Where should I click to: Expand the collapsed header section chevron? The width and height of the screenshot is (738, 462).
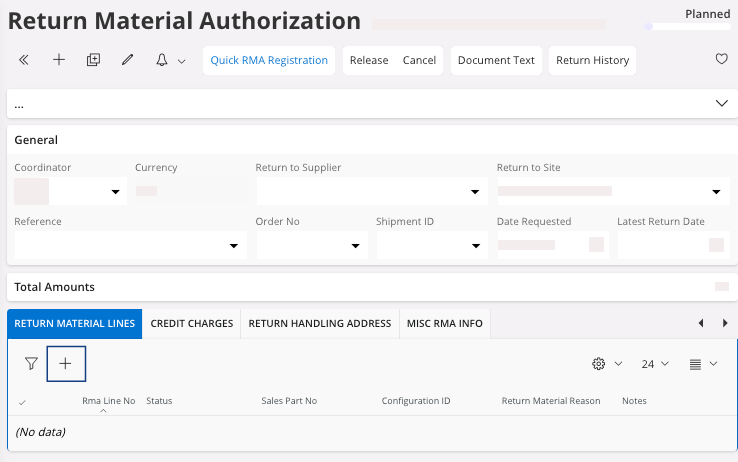pos(721,103)
